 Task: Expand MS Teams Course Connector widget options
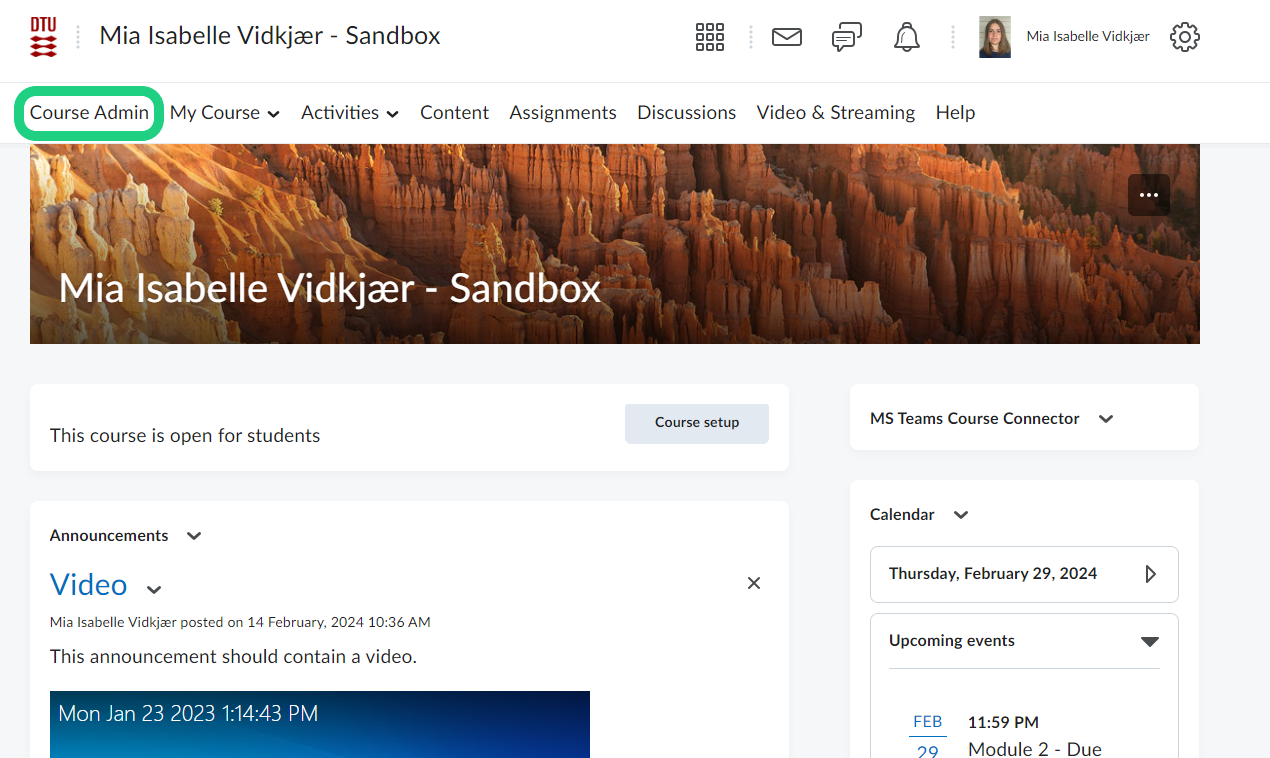[x=1106, y=419]
